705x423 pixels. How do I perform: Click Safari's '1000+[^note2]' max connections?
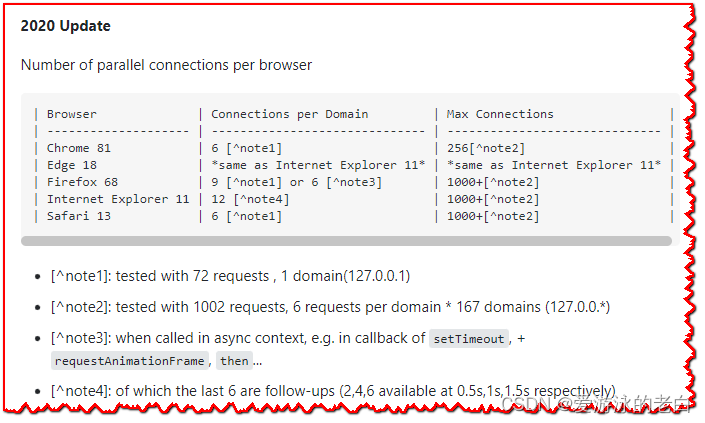tap(493, 216)
